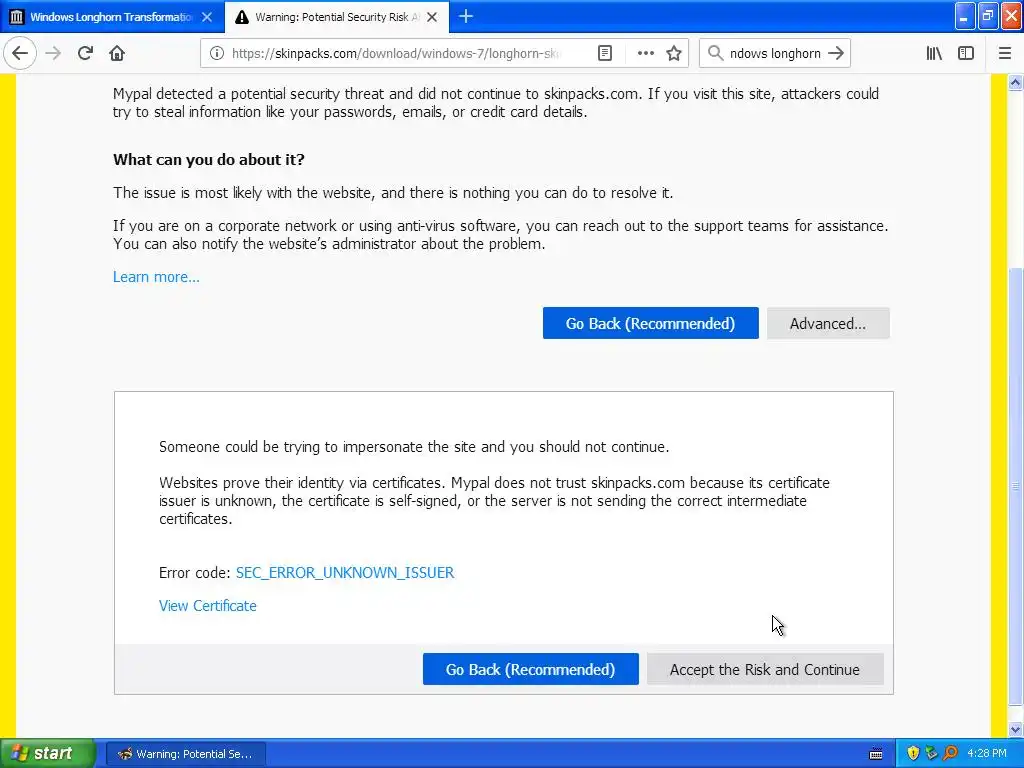This screenshot has height=768, width=1024.
Task: Bookmark this page with the star
Action: click(x=674, y=54)
